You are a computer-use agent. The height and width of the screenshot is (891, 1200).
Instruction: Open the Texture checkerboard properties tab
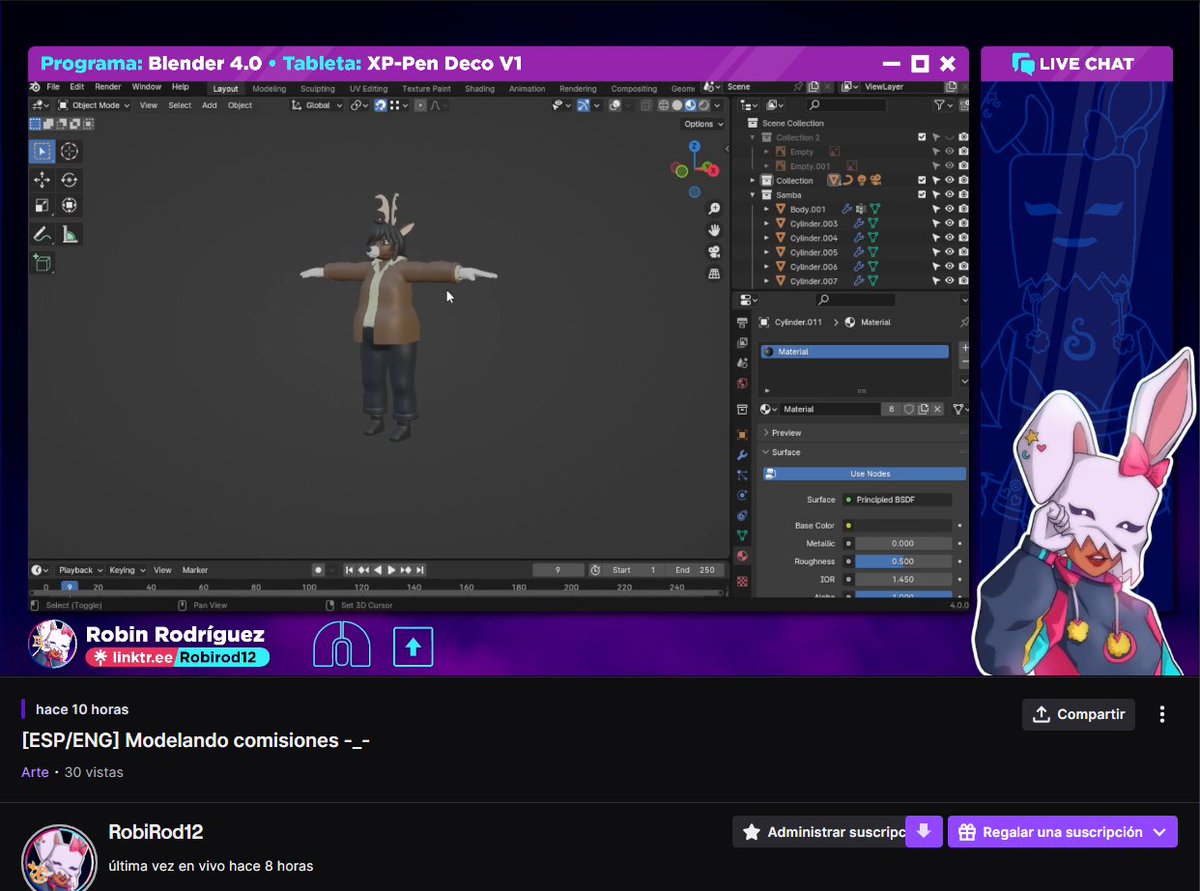coord(742,580)
